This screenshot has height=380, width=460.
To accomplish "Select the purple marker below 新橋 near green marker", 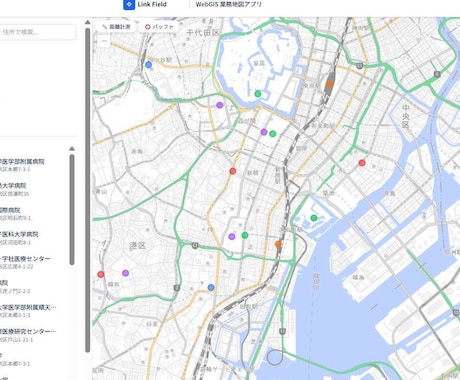I will point(232,237).
